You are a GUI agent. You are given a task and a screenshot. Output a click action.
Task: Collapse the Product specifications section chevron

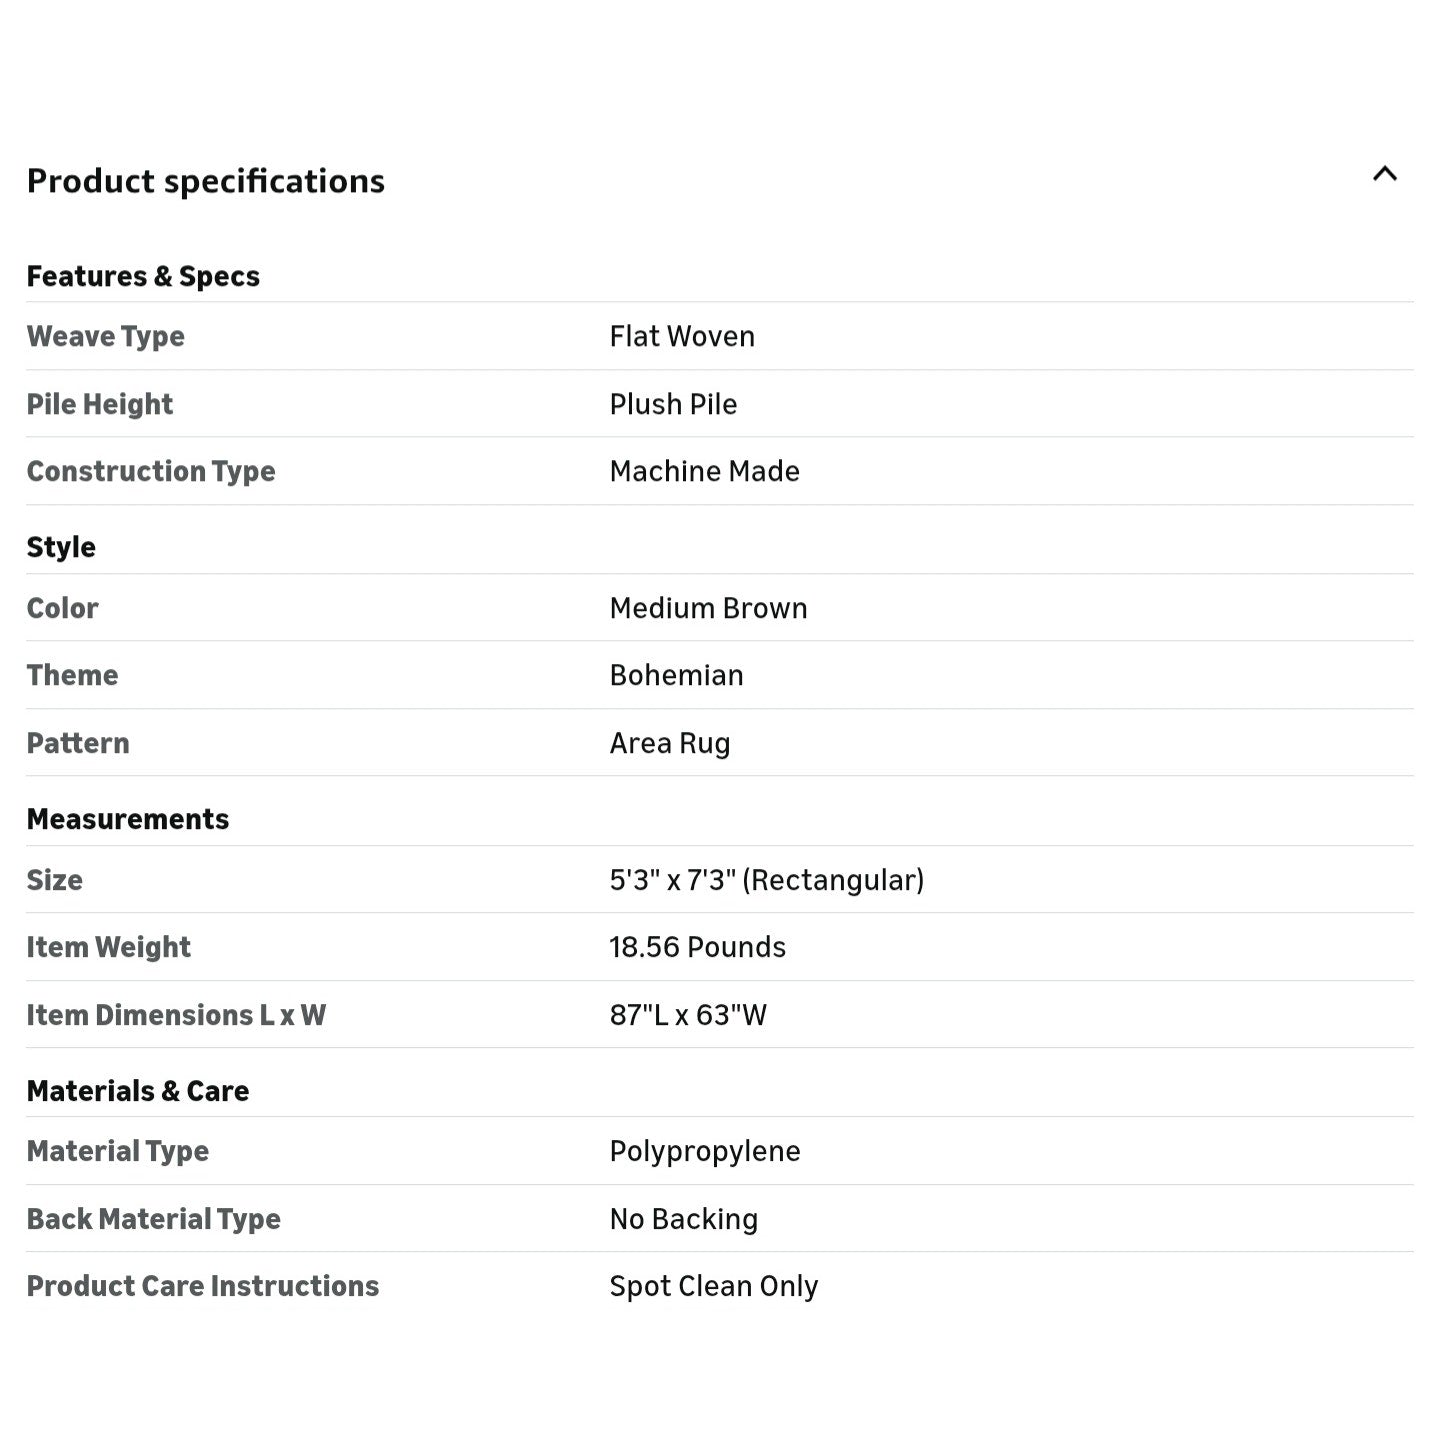(1384, 174)
